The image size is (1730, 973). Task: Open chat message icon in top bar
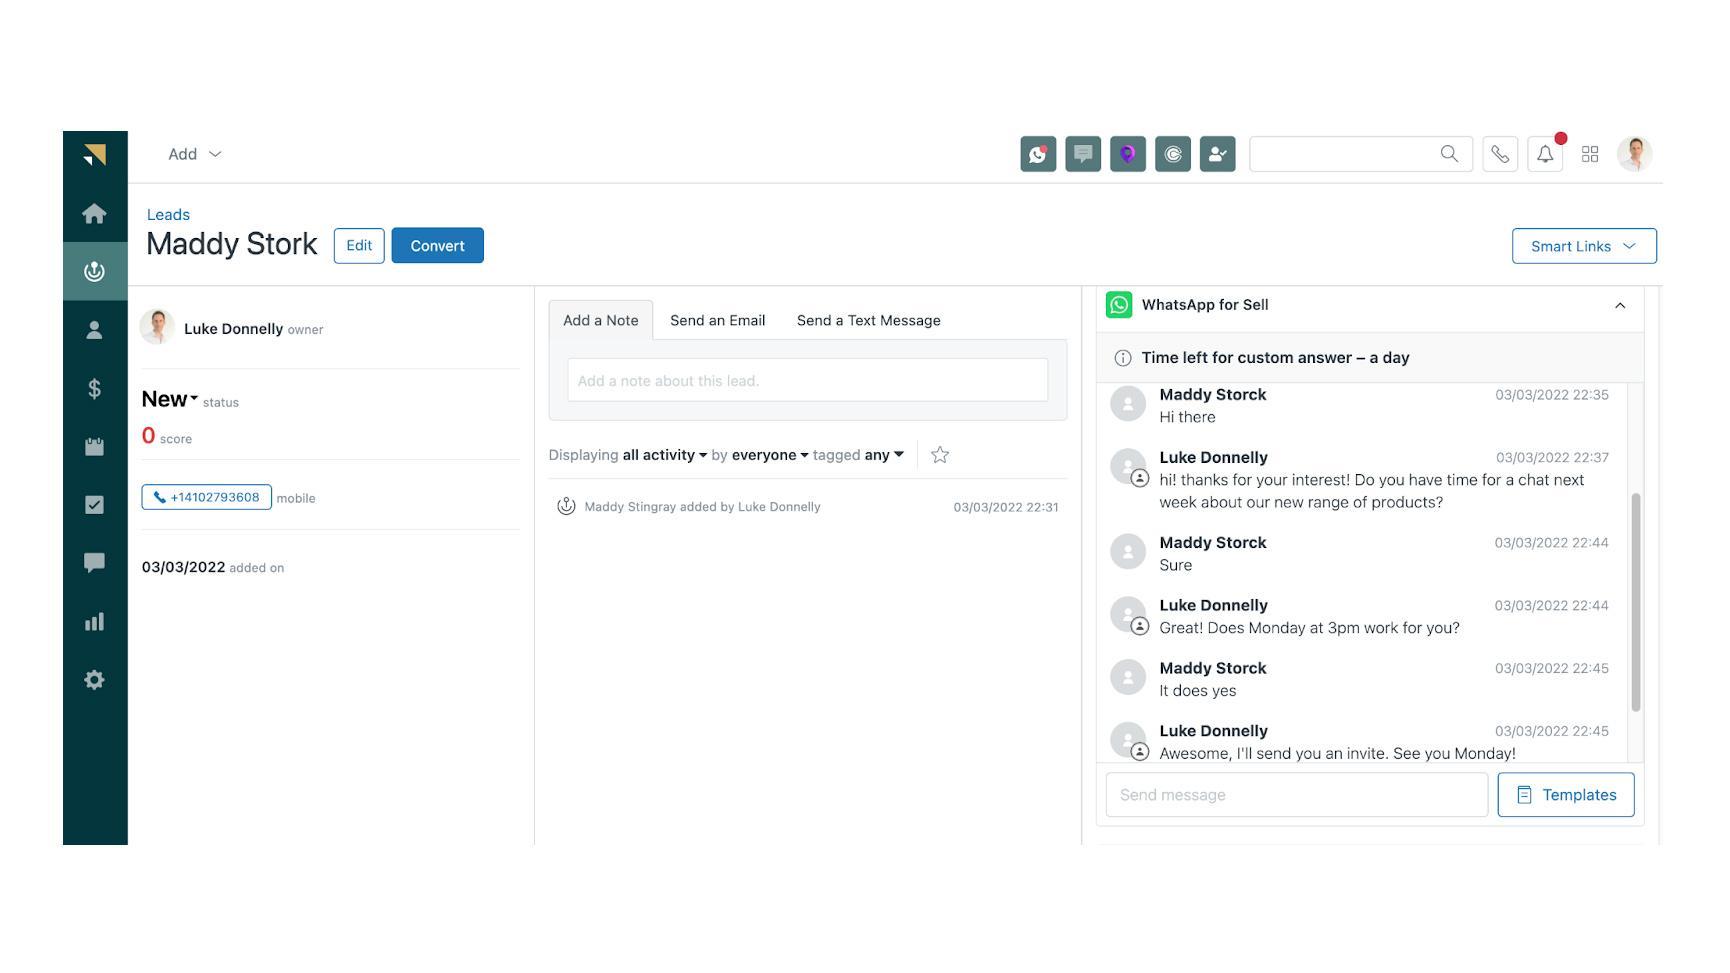1083,154
